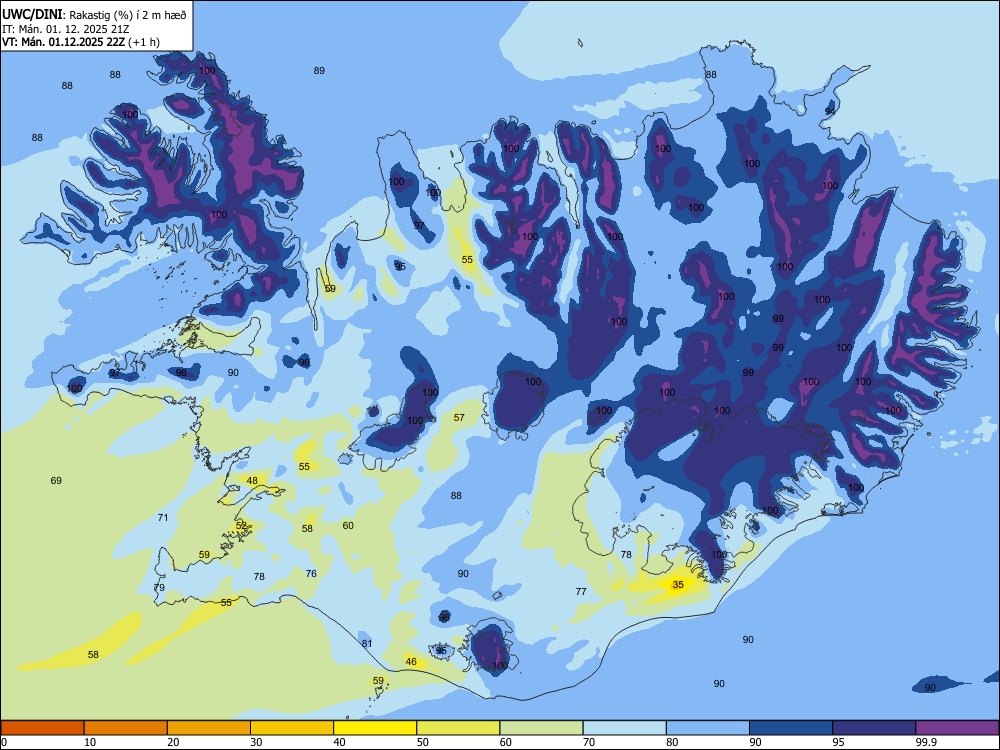Click the 69 humidity value over the sea

click(56, 480)
